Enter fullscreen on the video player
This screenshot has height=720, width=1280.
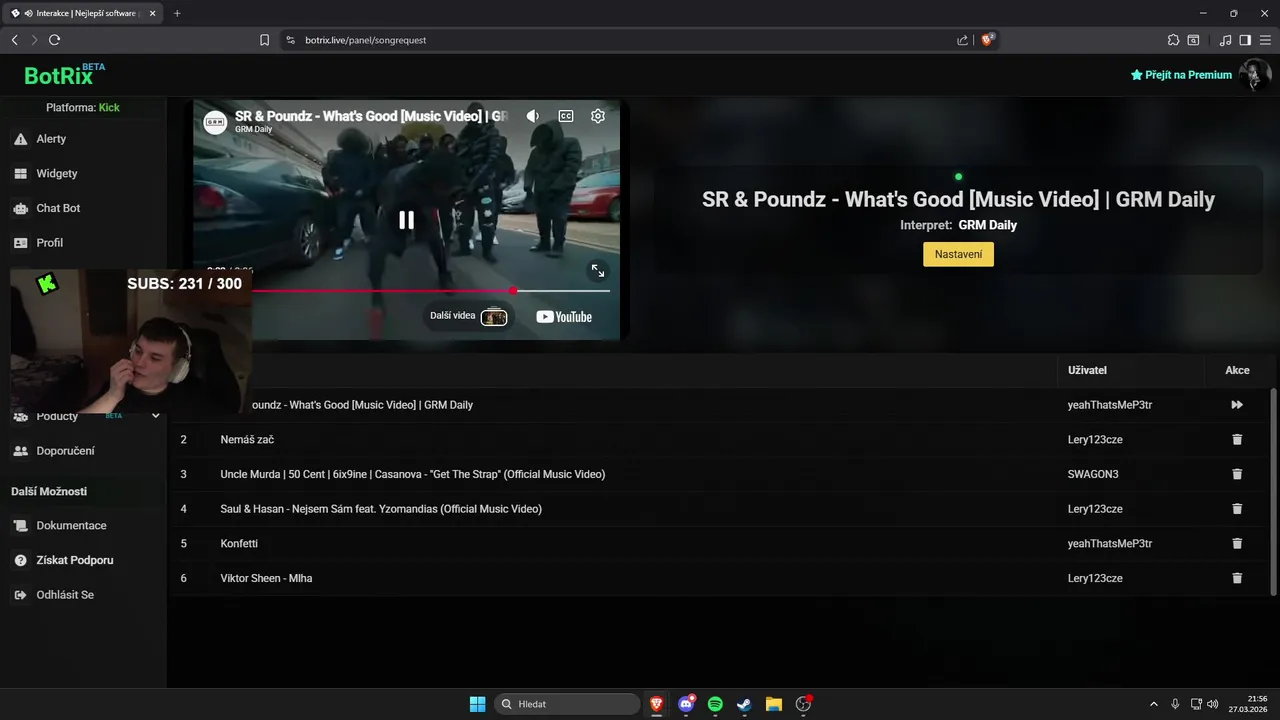tap(598, 271)
